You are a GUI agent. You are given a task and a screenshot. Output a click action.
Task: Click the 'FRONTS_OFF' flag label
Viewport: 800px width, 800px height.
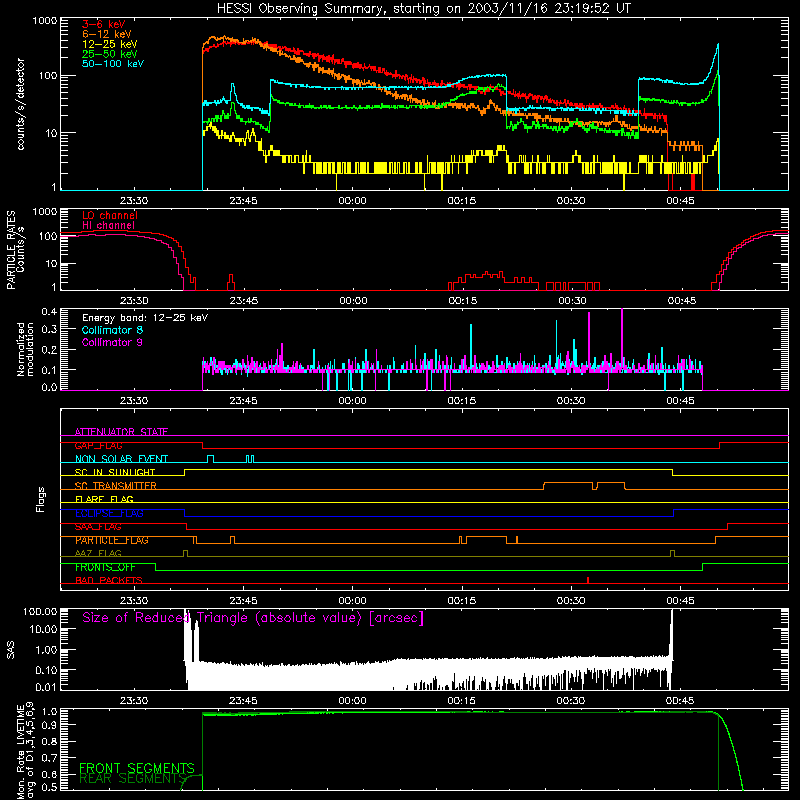pos(105,567)
